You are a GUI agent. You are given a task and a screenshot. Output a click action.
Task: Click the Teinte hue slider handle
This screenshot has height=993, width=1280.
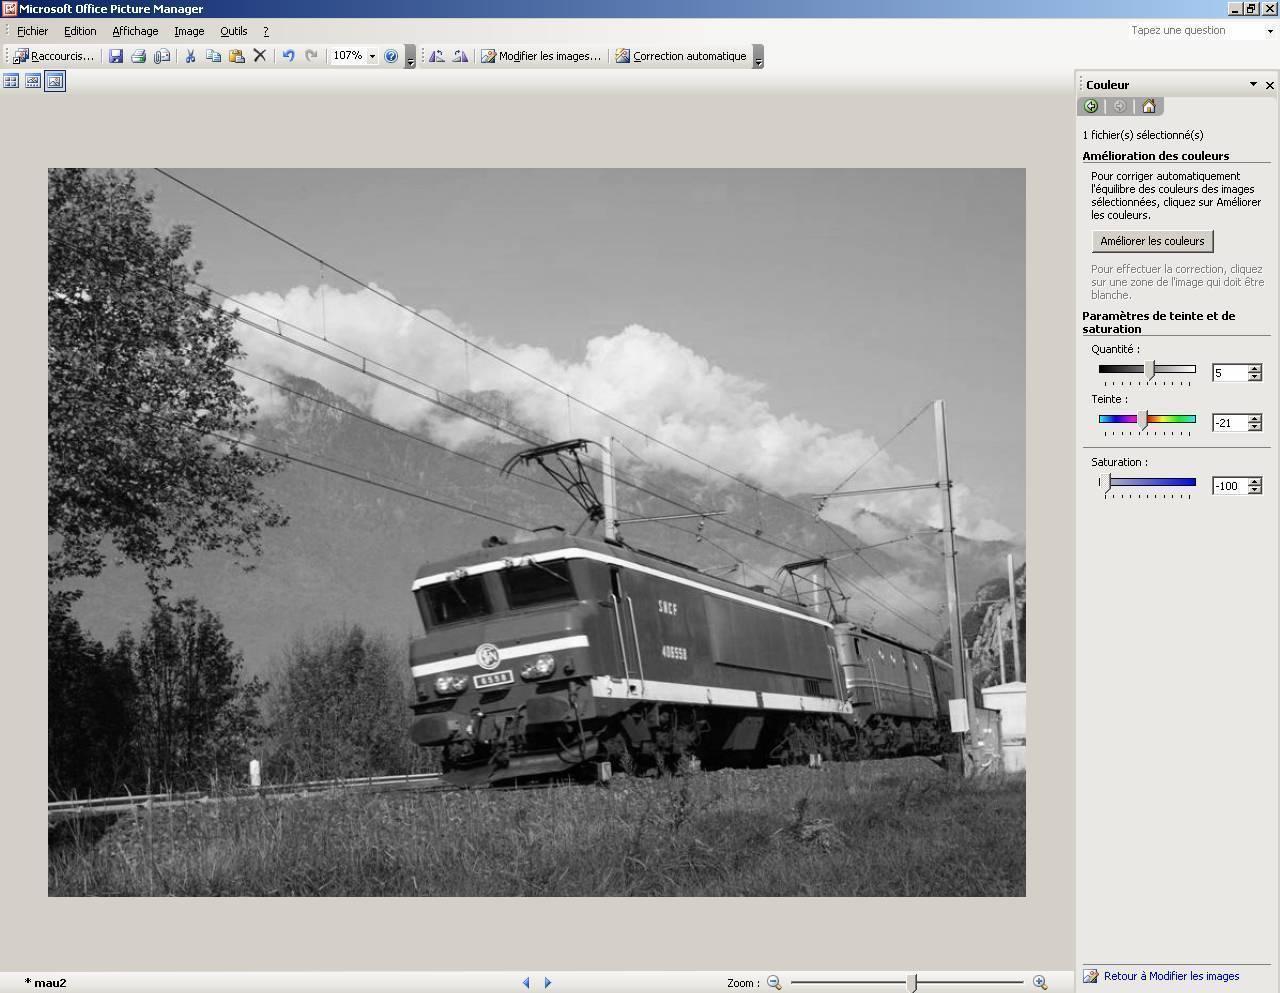pos(1143,420)
